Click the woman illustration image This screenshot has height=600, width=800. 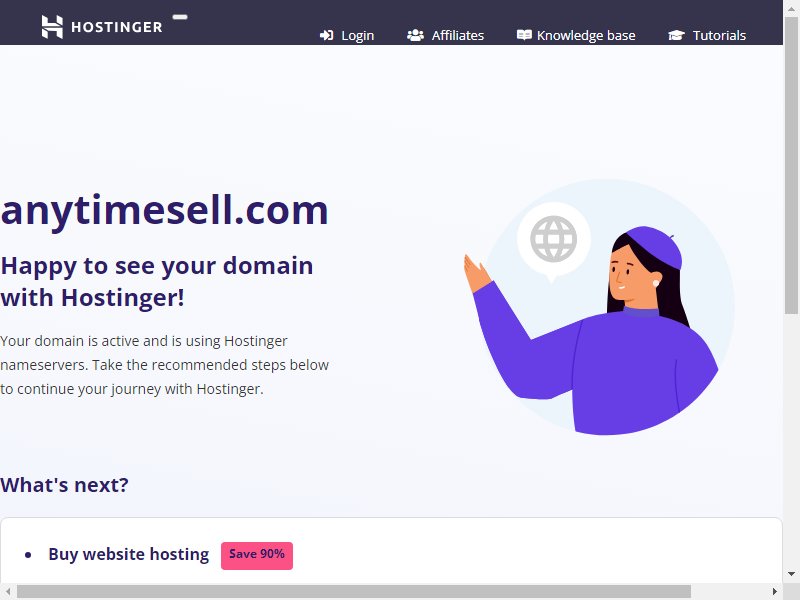click(599, 308)
